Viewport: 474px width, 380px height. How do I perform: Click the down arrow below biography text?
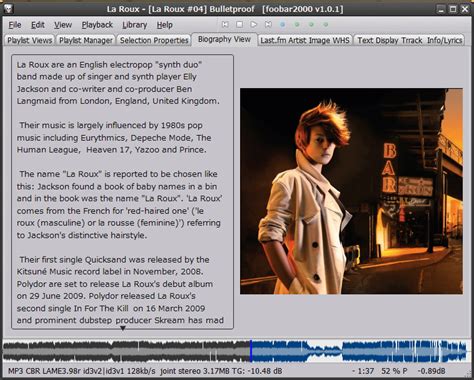point(123,328)
